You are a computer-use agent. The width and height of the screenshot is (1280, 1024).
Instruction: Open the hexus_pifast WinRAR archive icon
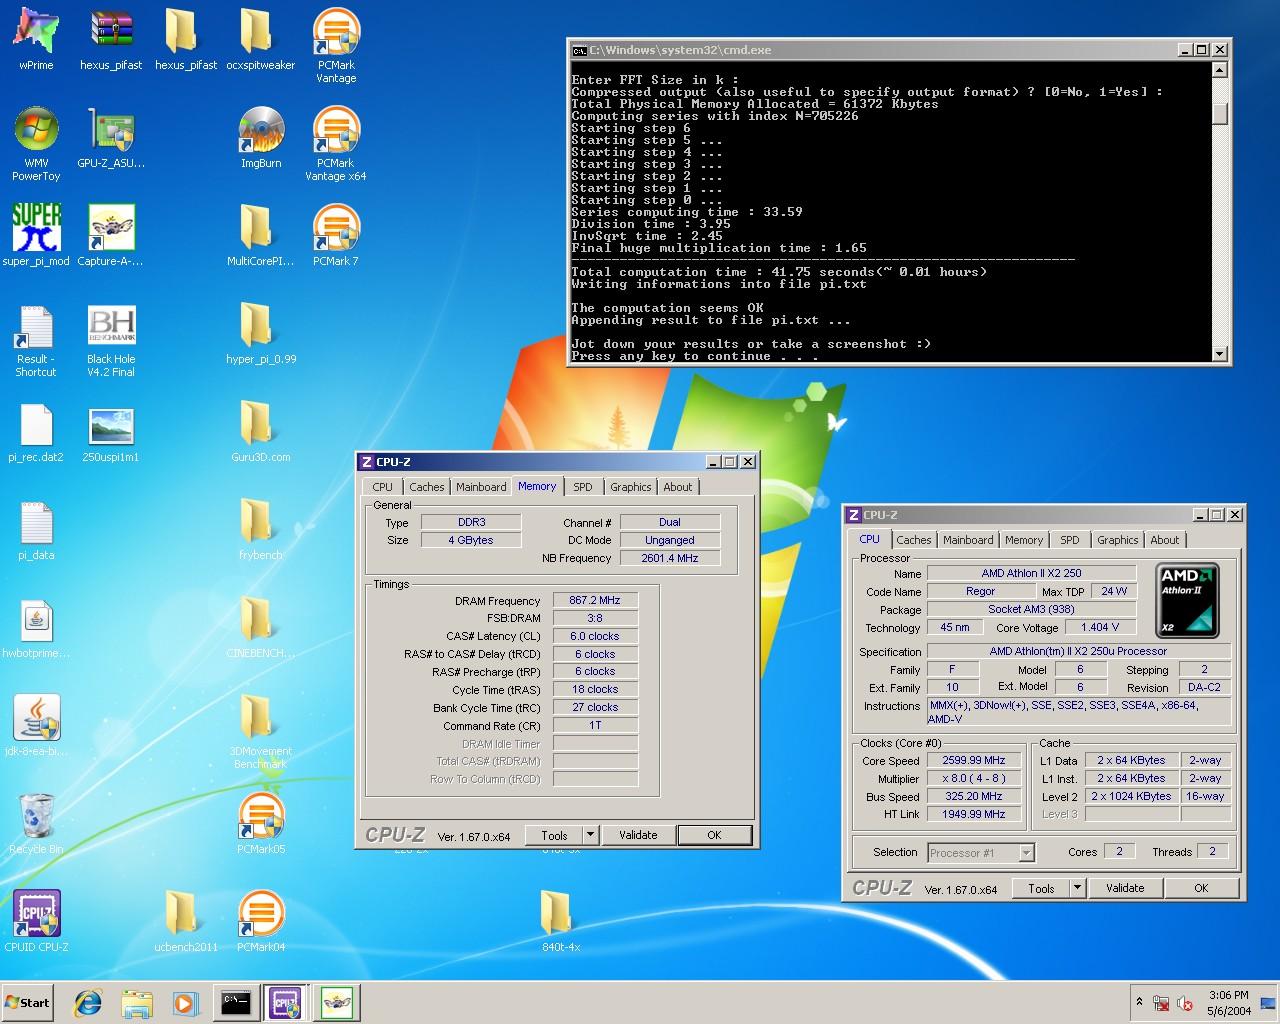tap(111, 39)
